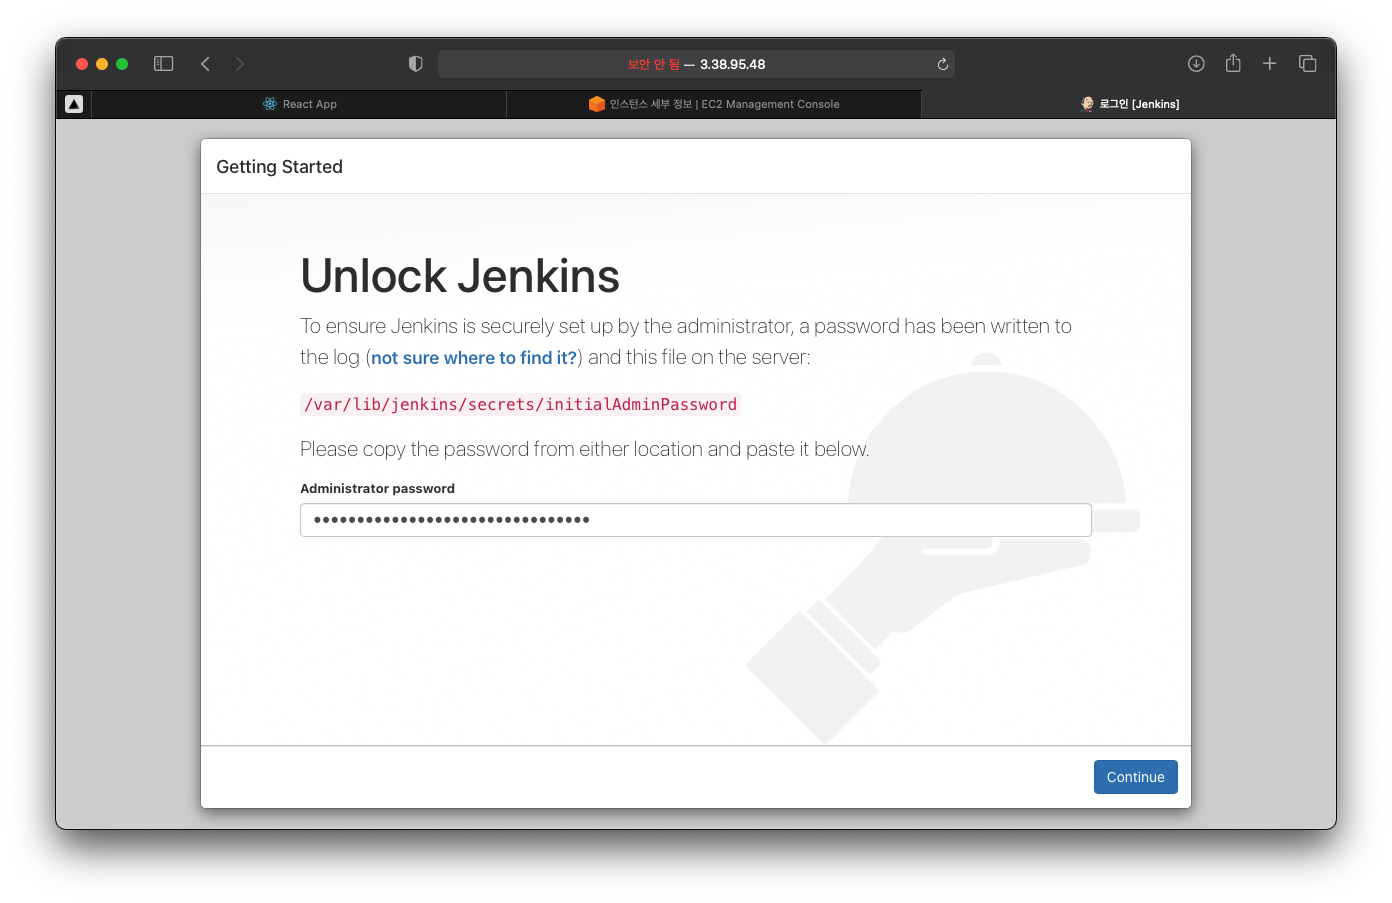Viewport: 1392px width, 903px height.
Task: Switch to the React App tab
Action: click(x=299, y=104)
